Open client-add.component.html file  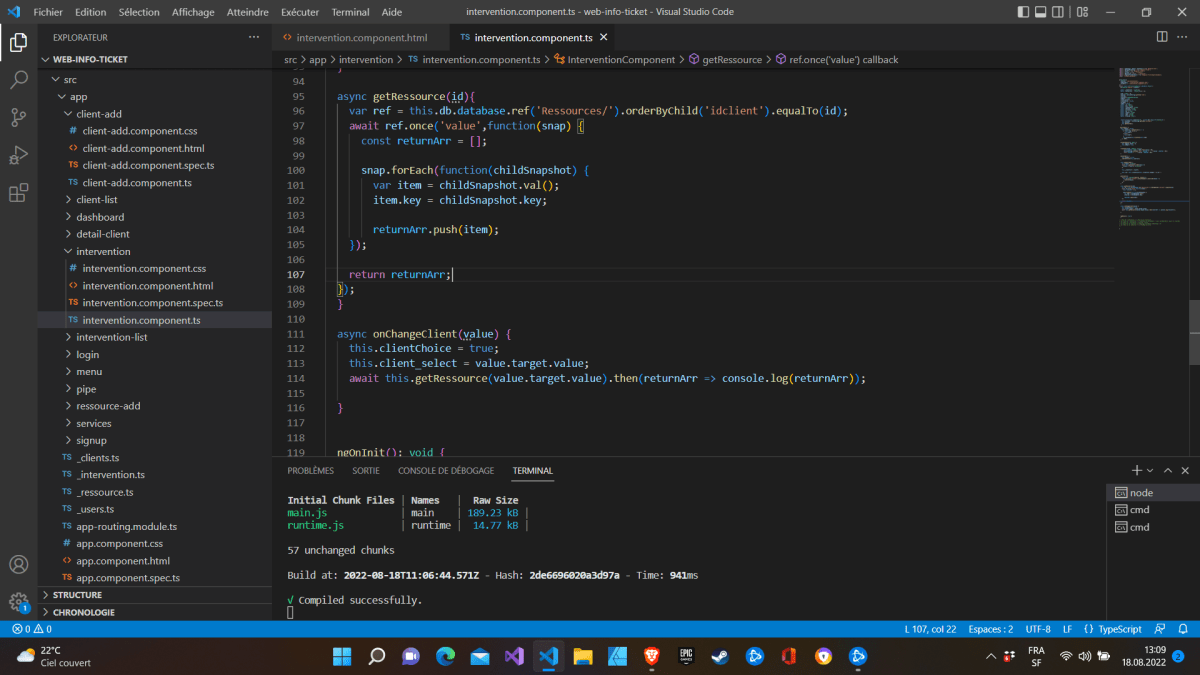click(x=155, y=148)
